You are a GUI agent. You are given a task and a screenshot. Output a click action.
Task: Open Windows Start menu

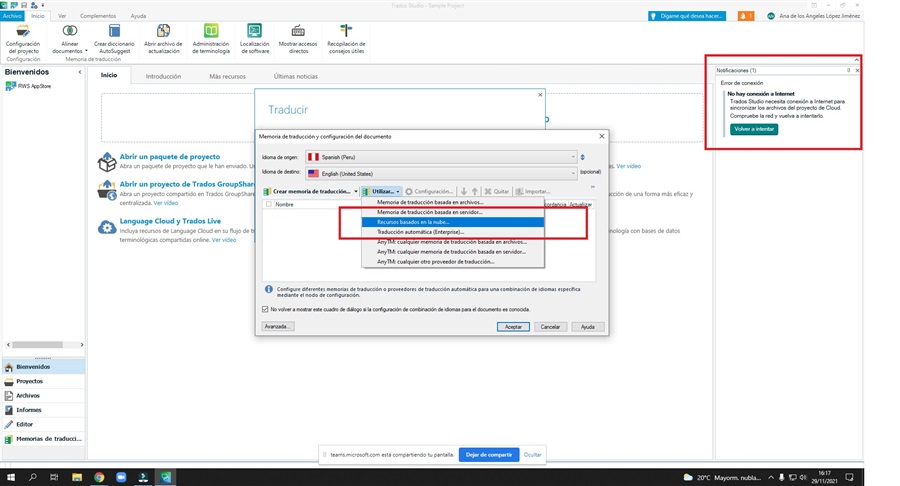(10, 477)
